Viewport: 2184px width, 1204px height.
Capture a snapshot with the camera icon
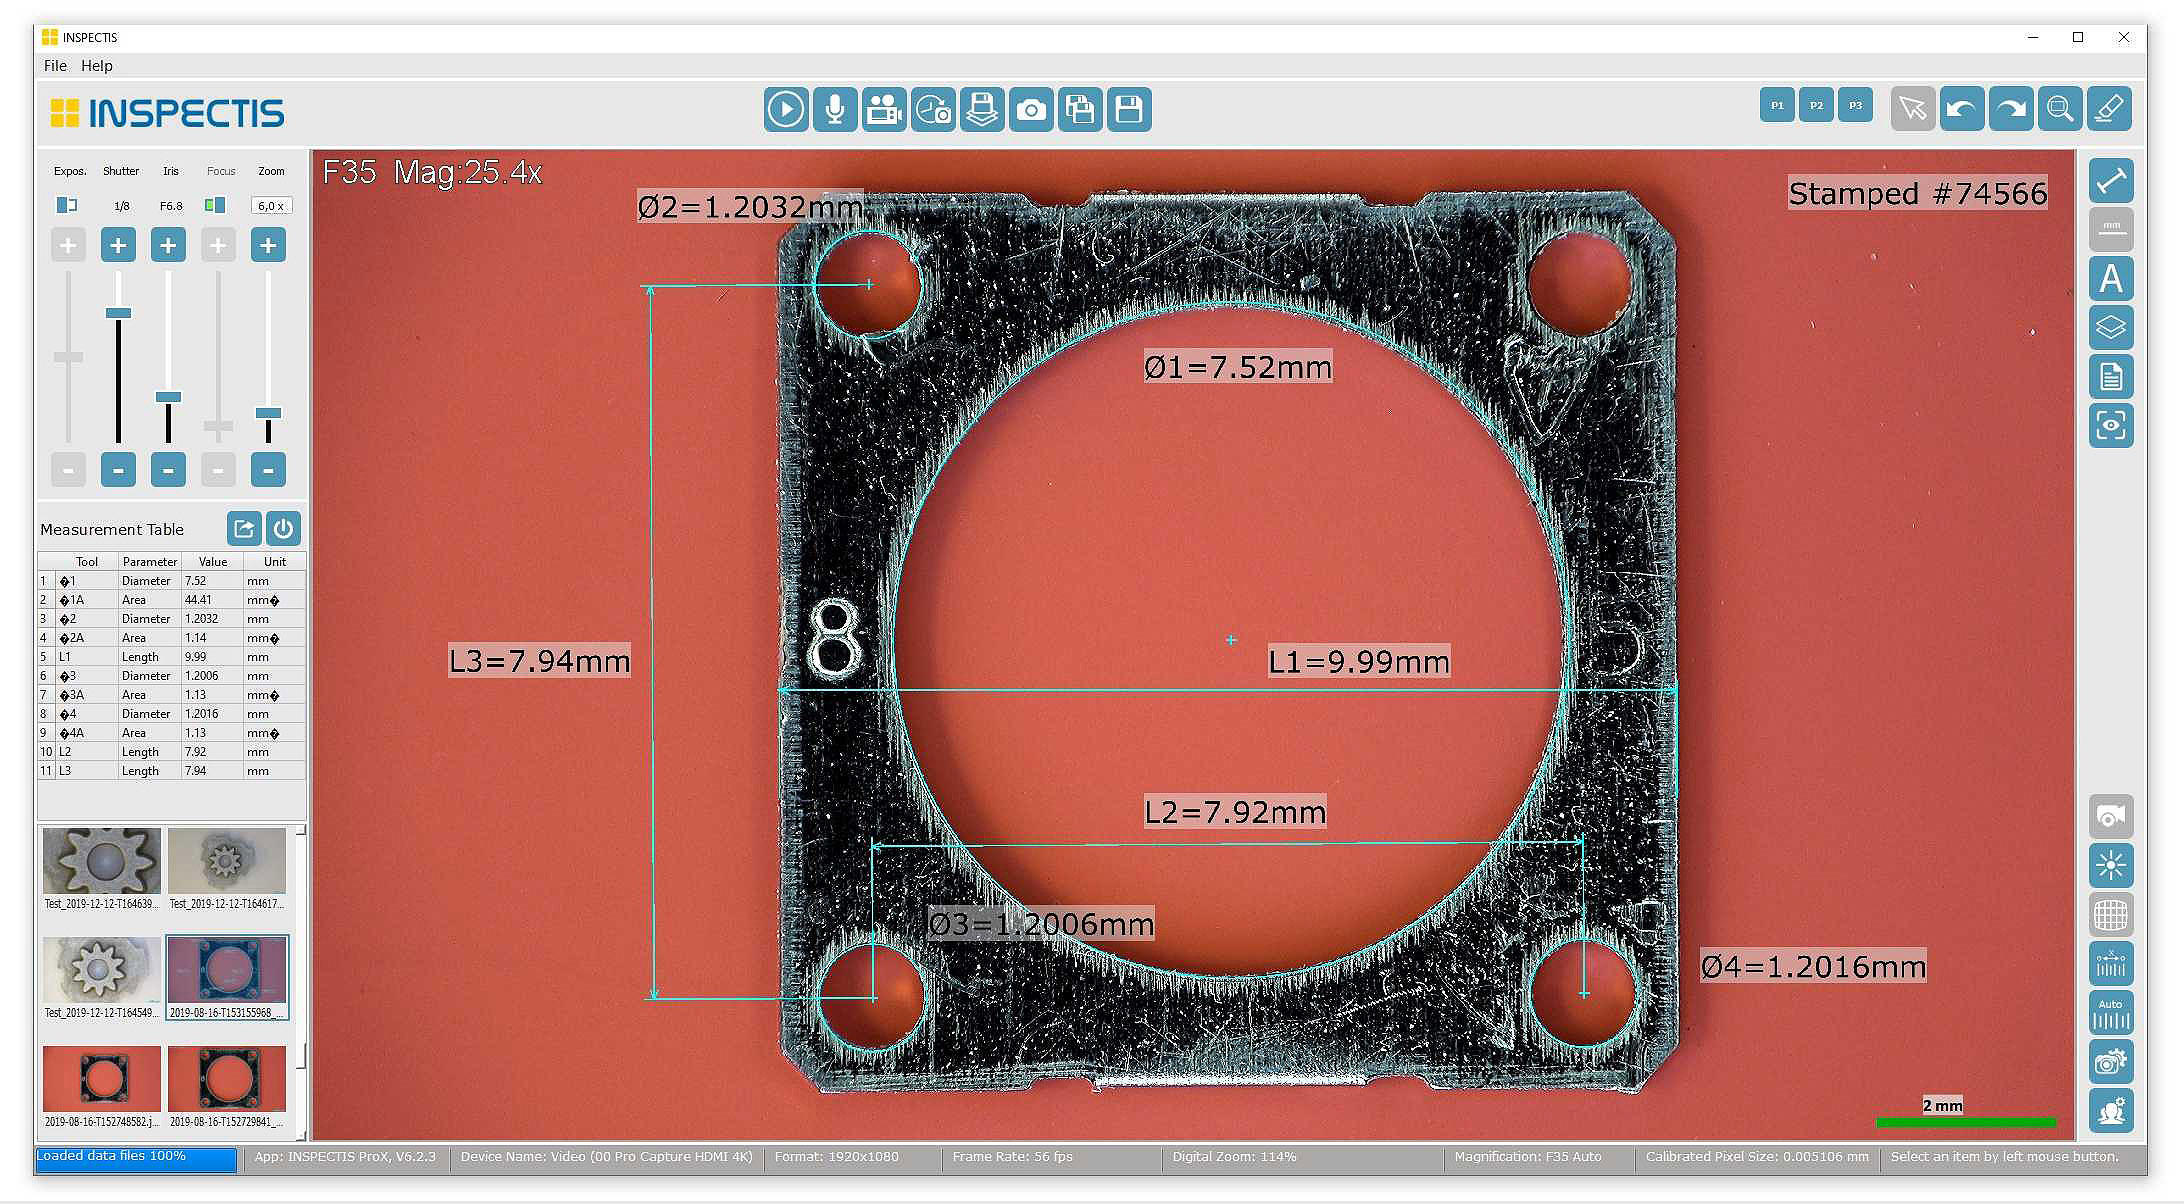point(1031,109)
